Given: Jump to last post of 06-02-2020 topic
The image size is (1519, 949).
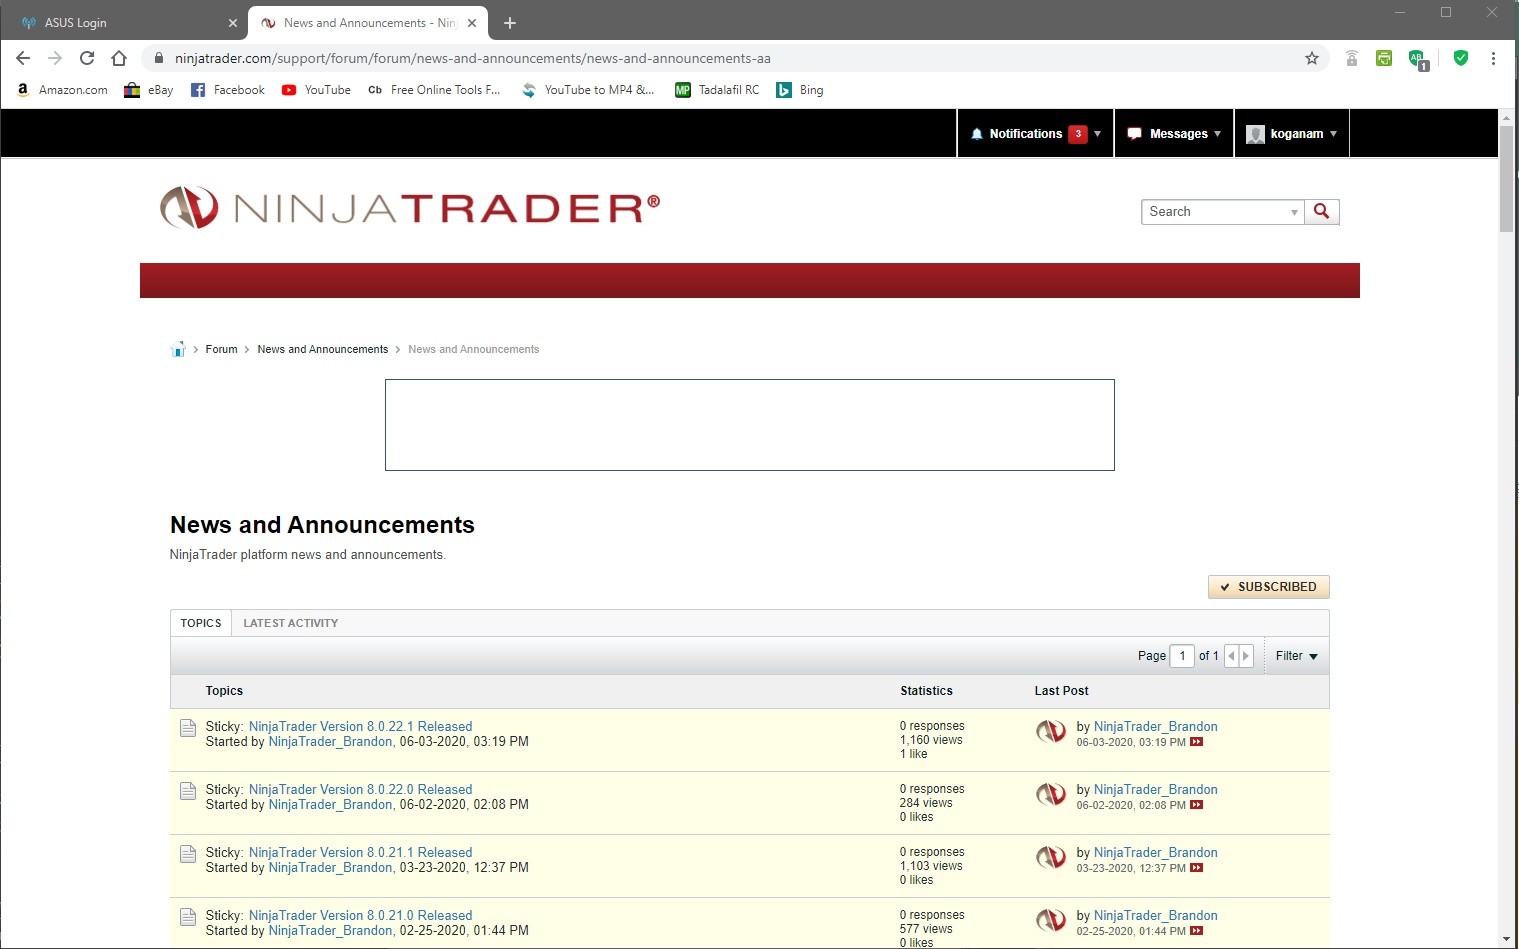Looking at the screenshot, I should (x=1197, y=805).
